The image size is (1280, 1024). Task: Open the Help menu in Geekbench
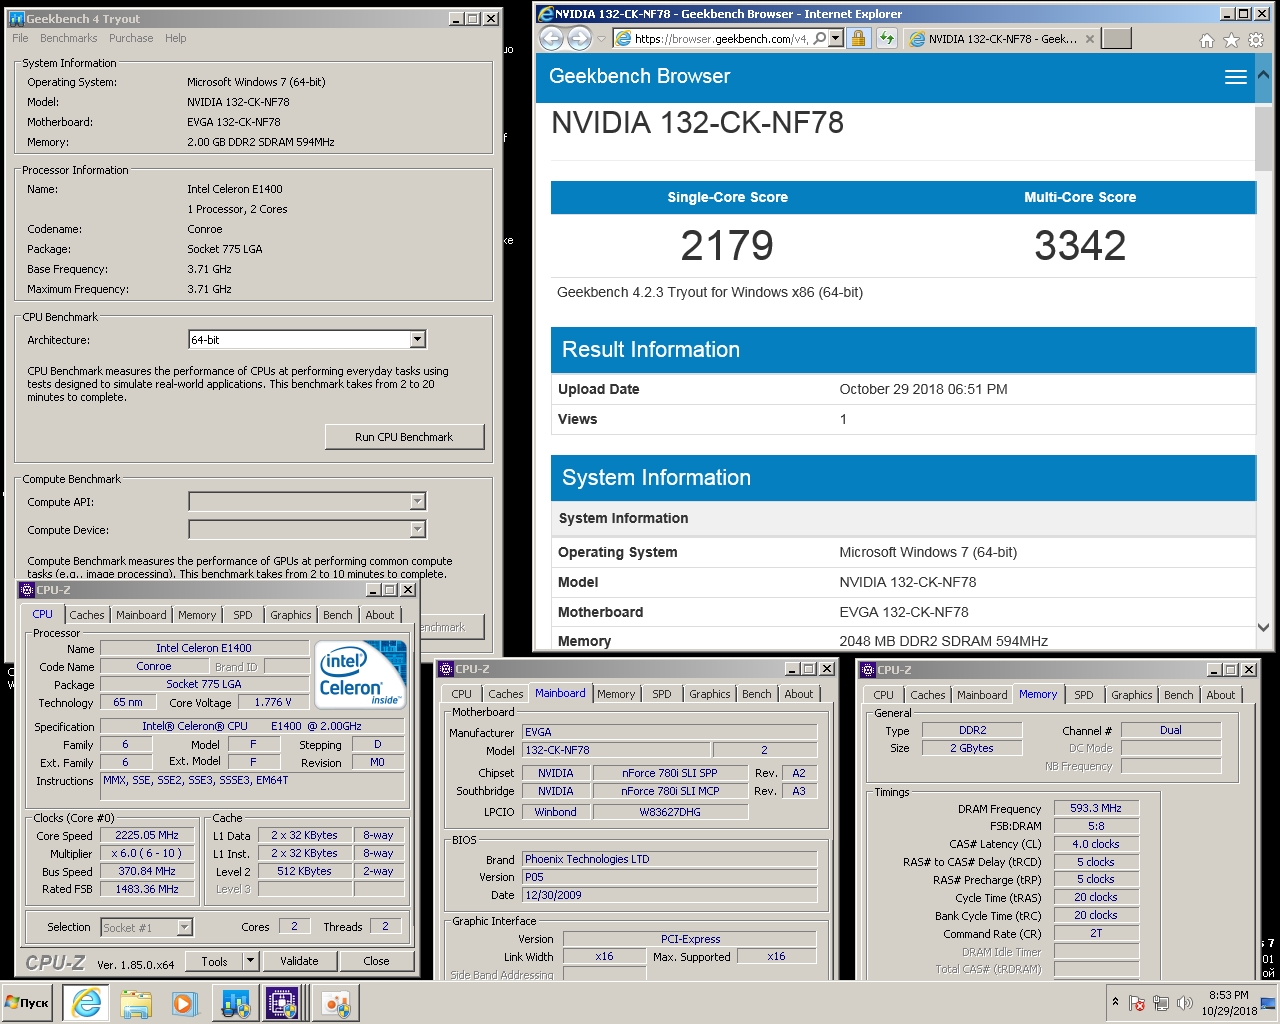[x=176, y=38]
